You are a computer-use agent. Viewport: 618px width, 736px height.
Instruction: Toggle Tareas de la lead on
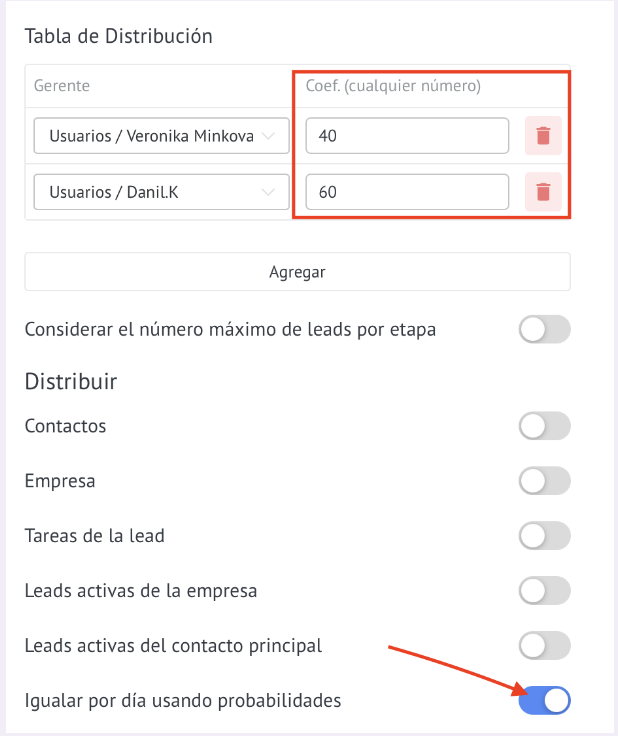[x=544, y=536]
